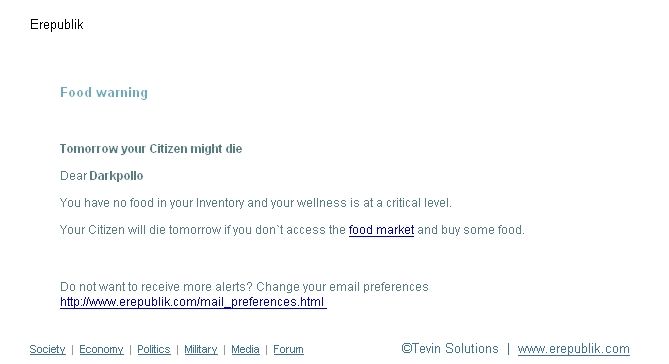
Task: Click the and buy some food text
Action: point(471,230)
